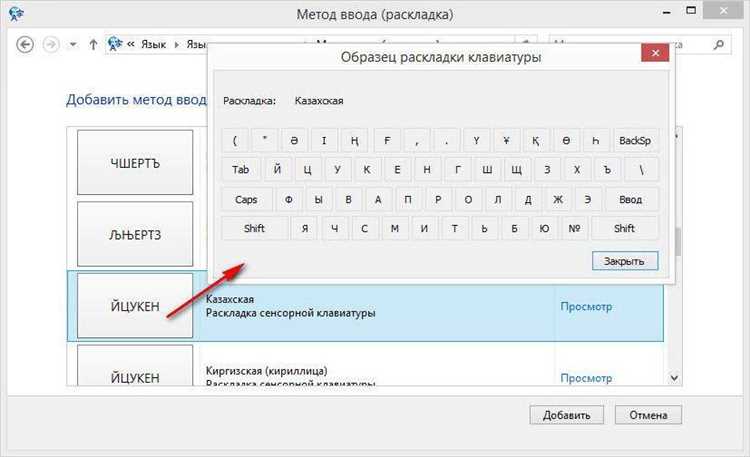Click the Закрыть button
The height and width of the screenshot is (457, 750).
[x=625, y=261]
